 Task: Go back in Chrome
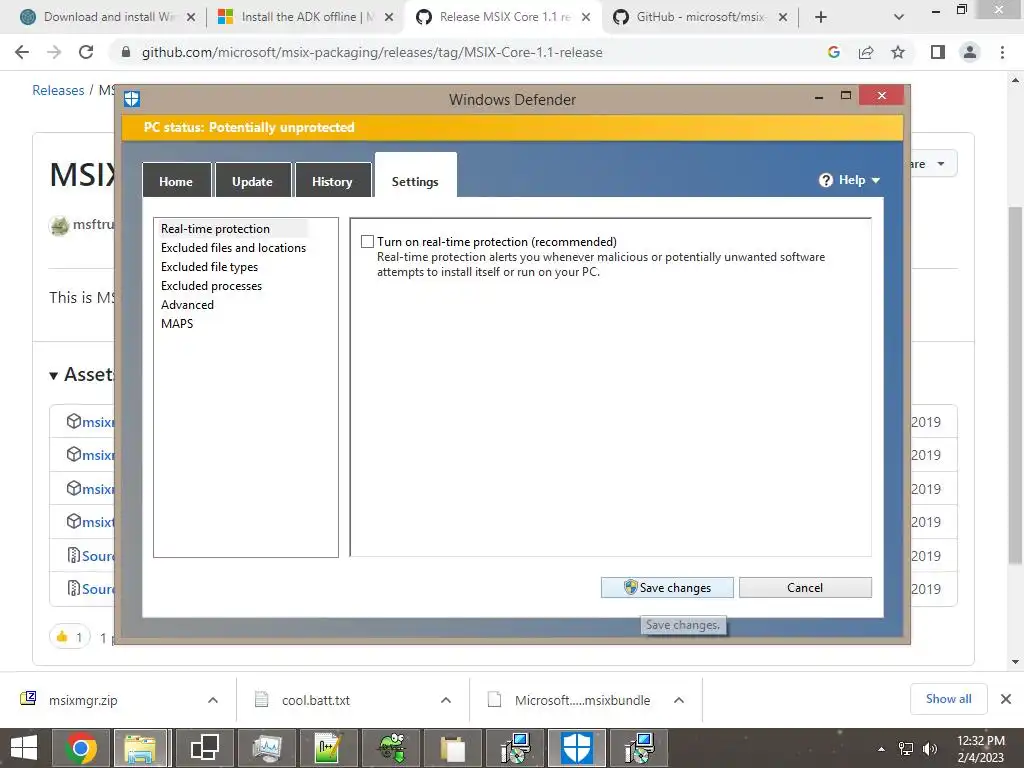tap(22, 52)
